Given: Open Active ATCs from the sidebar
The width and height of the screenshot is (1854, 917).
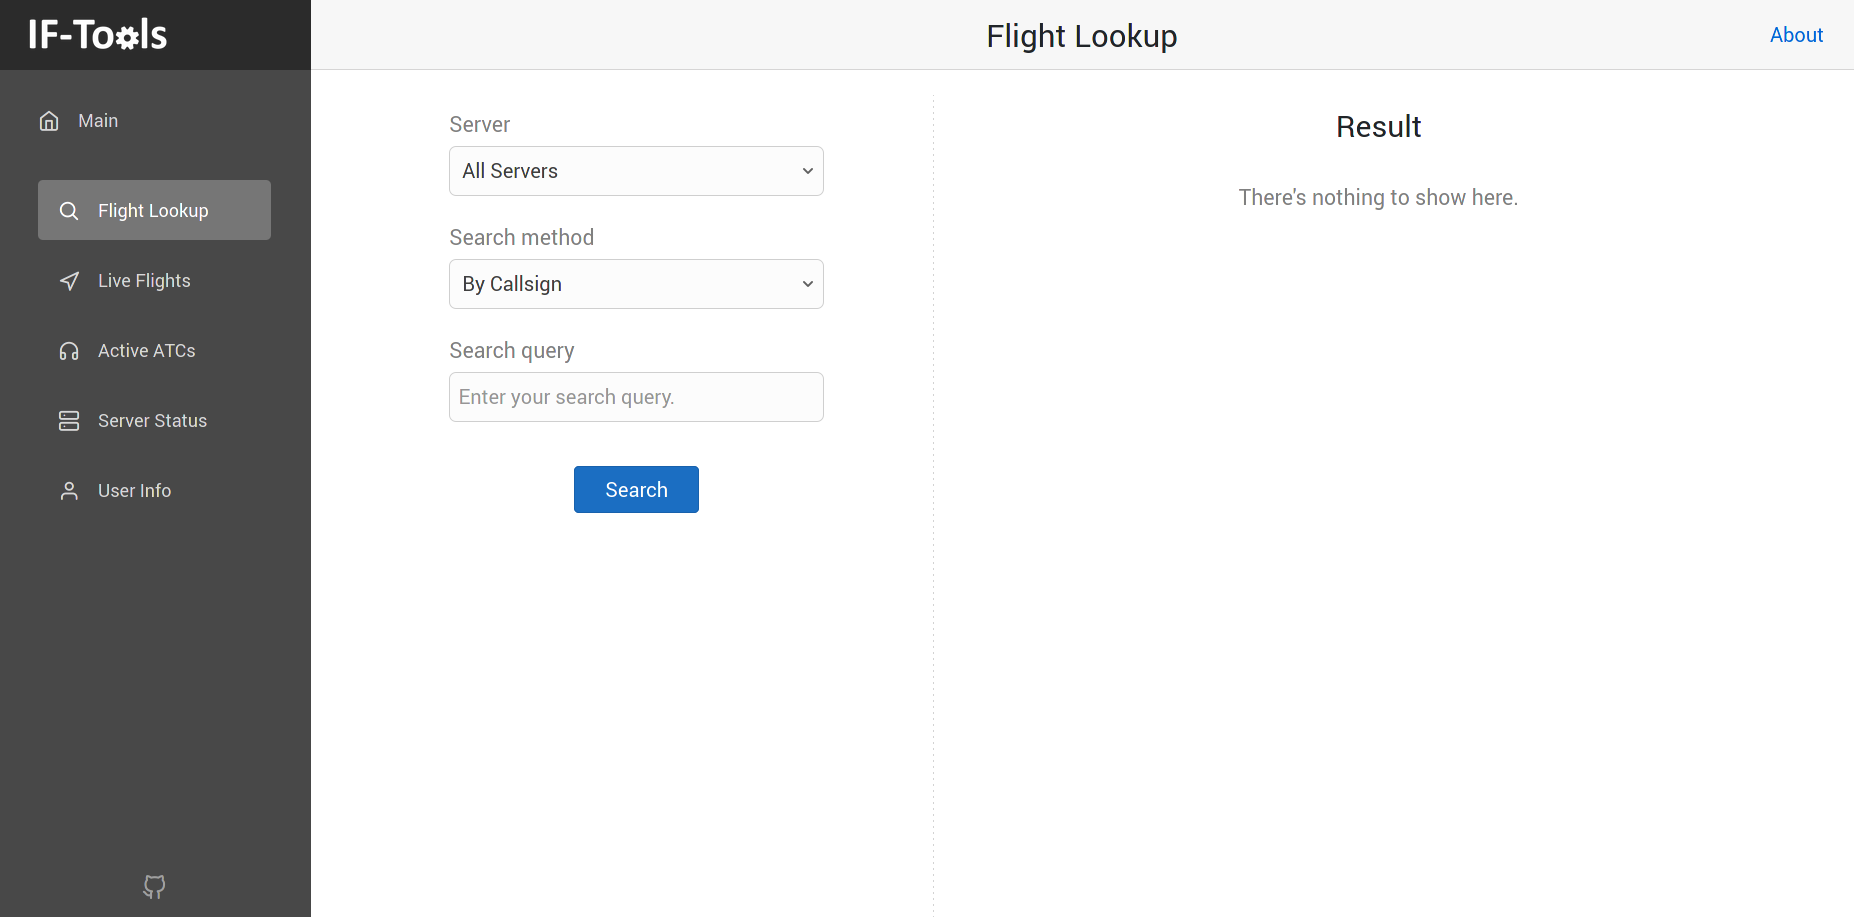Looking at the screenshot, I should tap(147, 351).
